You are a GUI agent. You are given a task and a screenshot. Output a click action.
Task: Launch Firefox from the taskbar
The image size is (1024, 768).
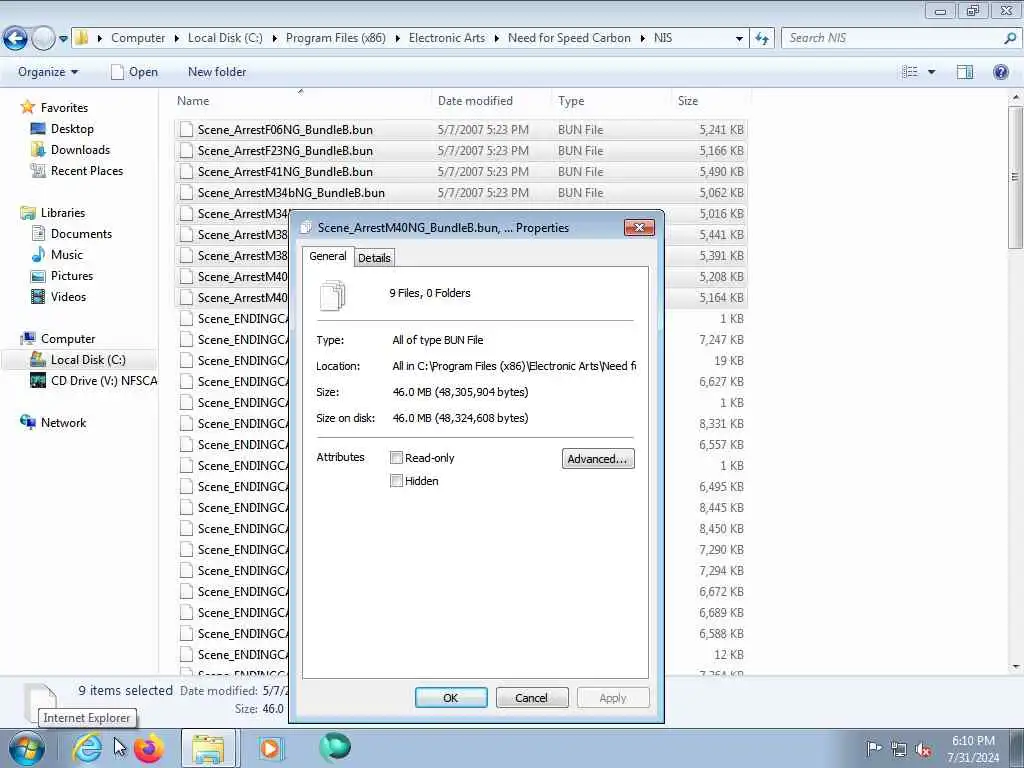(149, 748)
